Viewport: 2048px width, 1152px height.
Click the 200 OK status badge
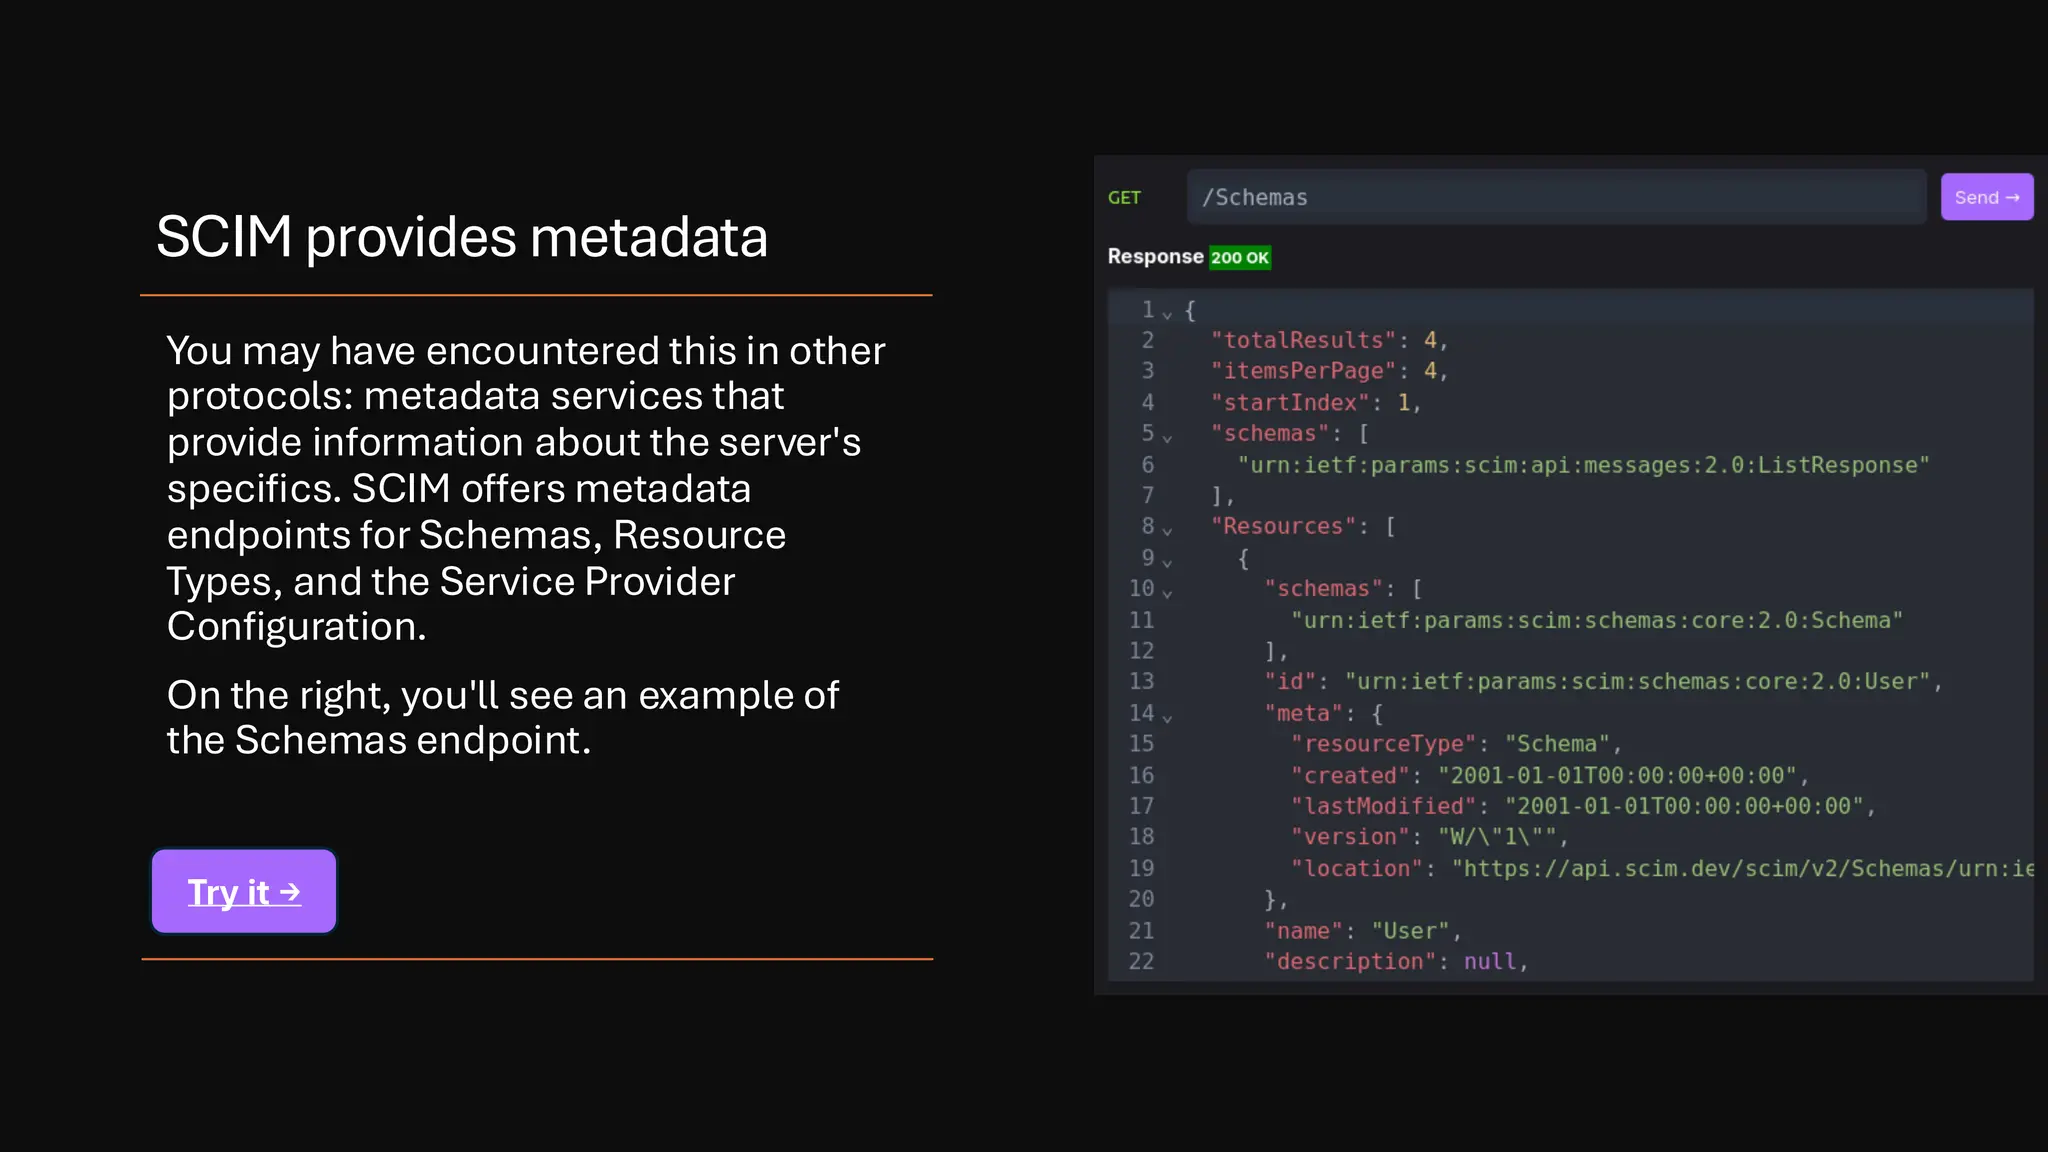[x=1240, y=257]
